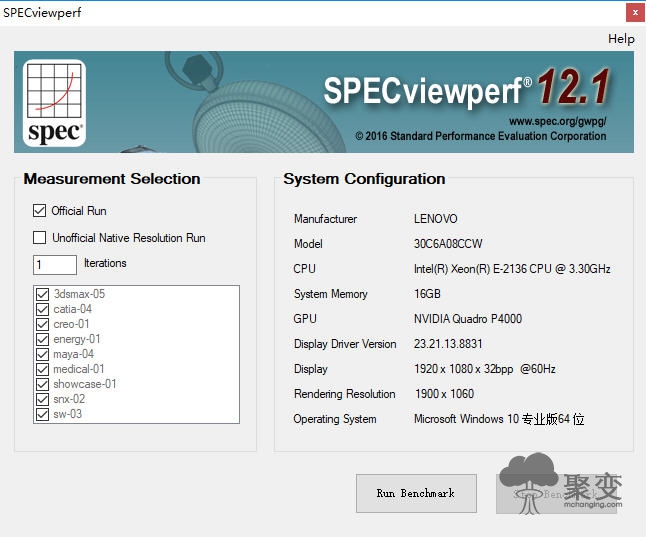
Task: Click the Rendering Resolution label
Action: (x=344, y=394)
